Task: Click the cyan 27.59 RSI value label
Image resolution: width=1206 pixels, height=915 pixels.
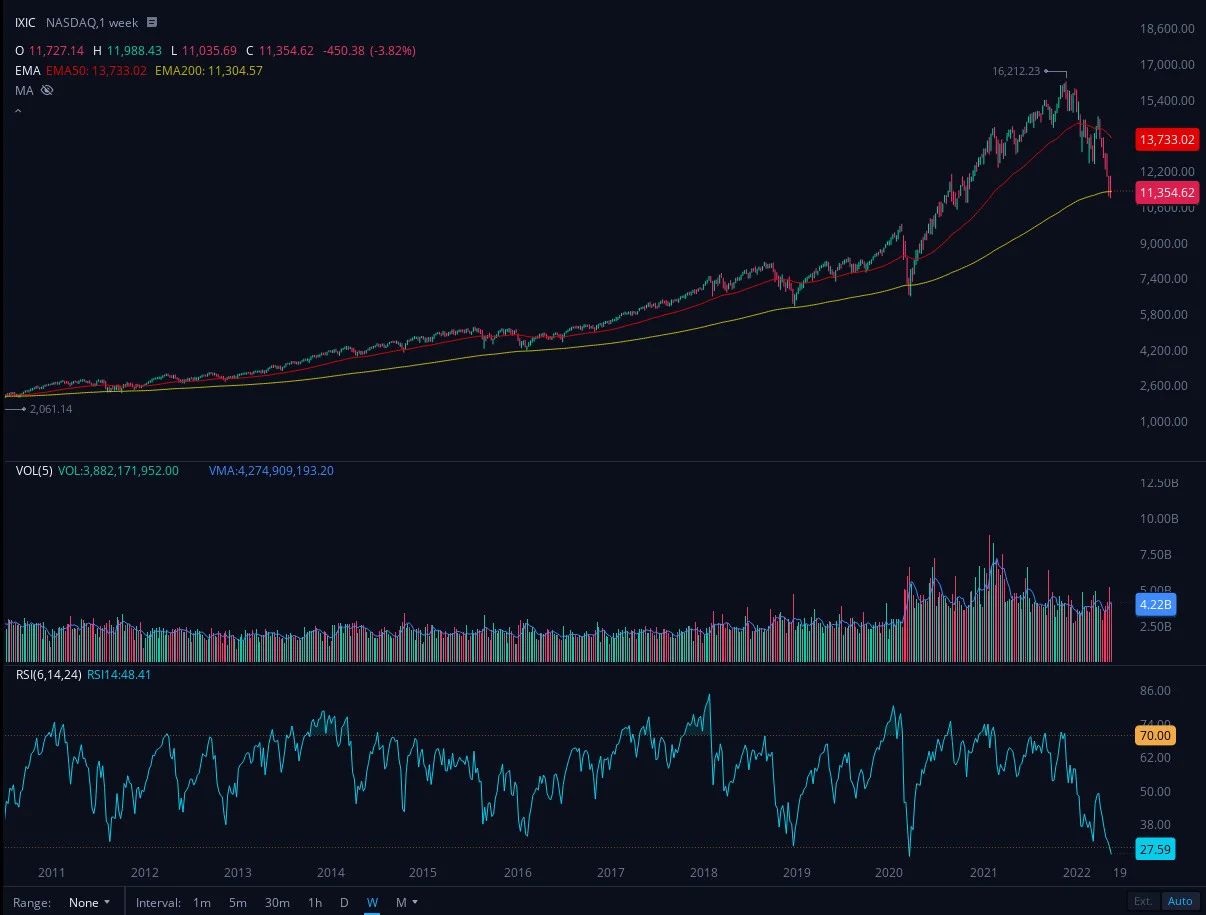Action: 1155,850
